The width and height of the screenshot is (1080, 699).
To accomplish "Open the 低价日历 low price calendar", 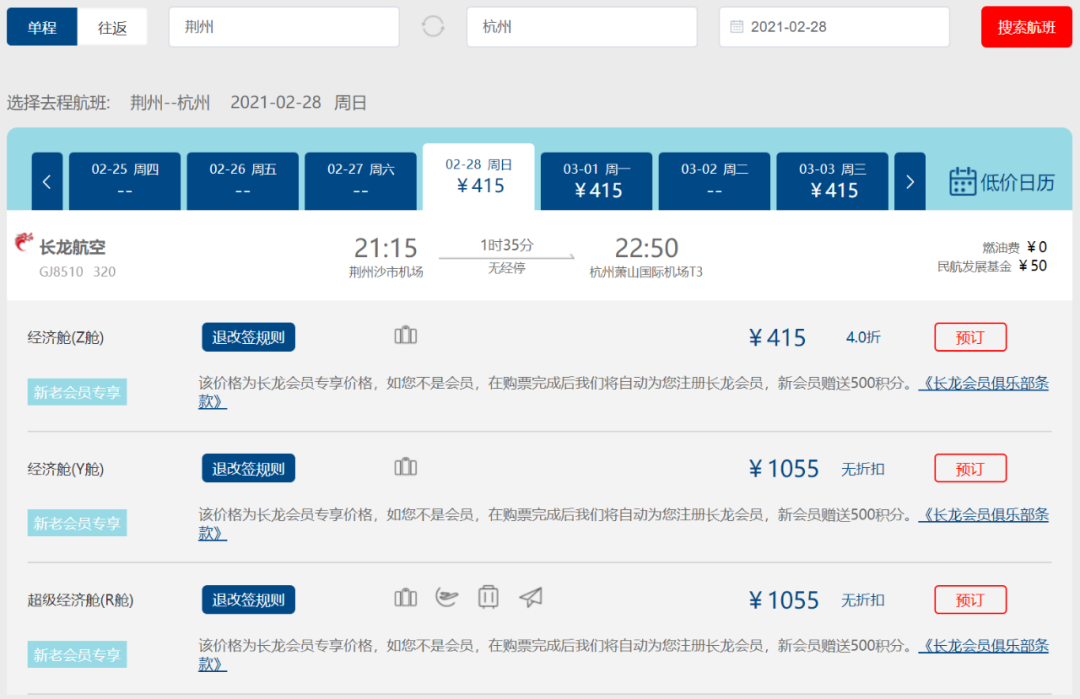I will click(1001, 182).
